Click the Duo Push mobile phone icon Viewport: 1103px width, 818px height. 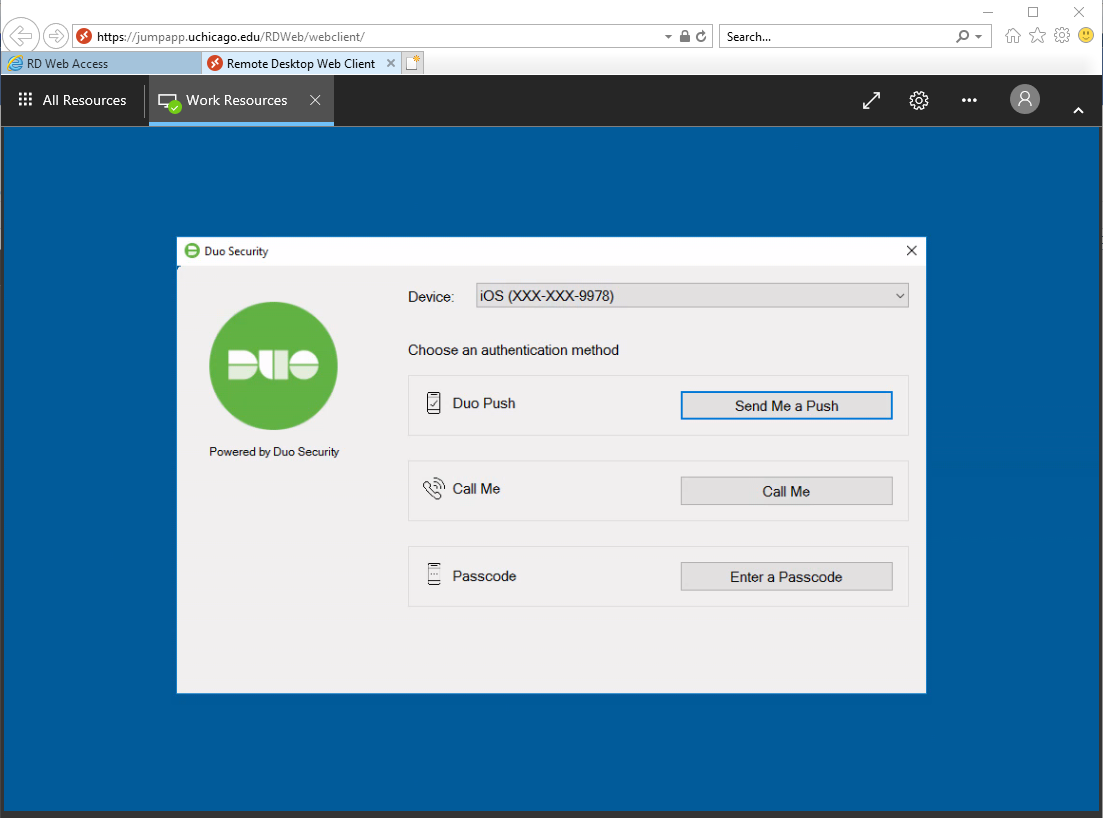[433, 402]
